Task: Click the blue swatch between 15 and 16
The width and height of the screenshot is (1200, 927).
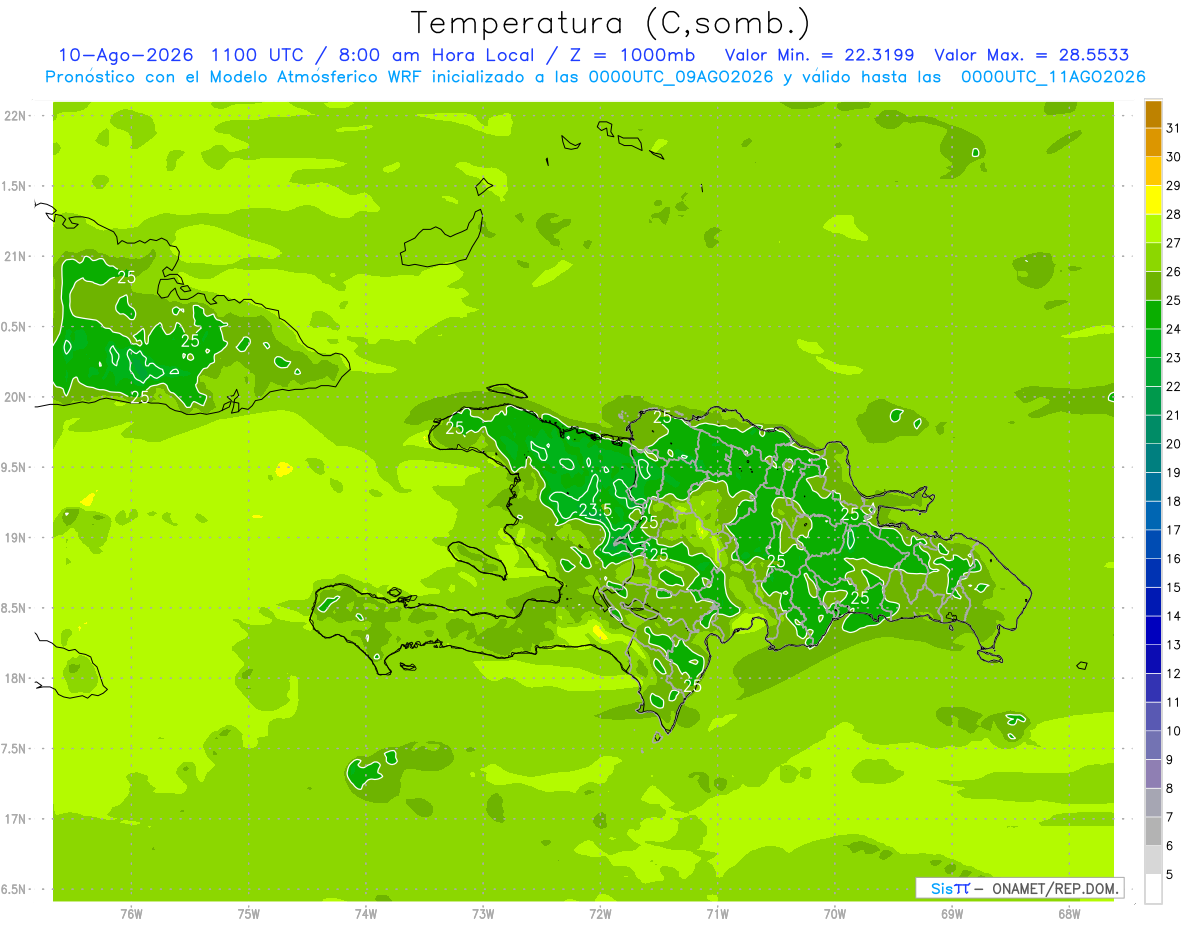Action: [1153, 573]
